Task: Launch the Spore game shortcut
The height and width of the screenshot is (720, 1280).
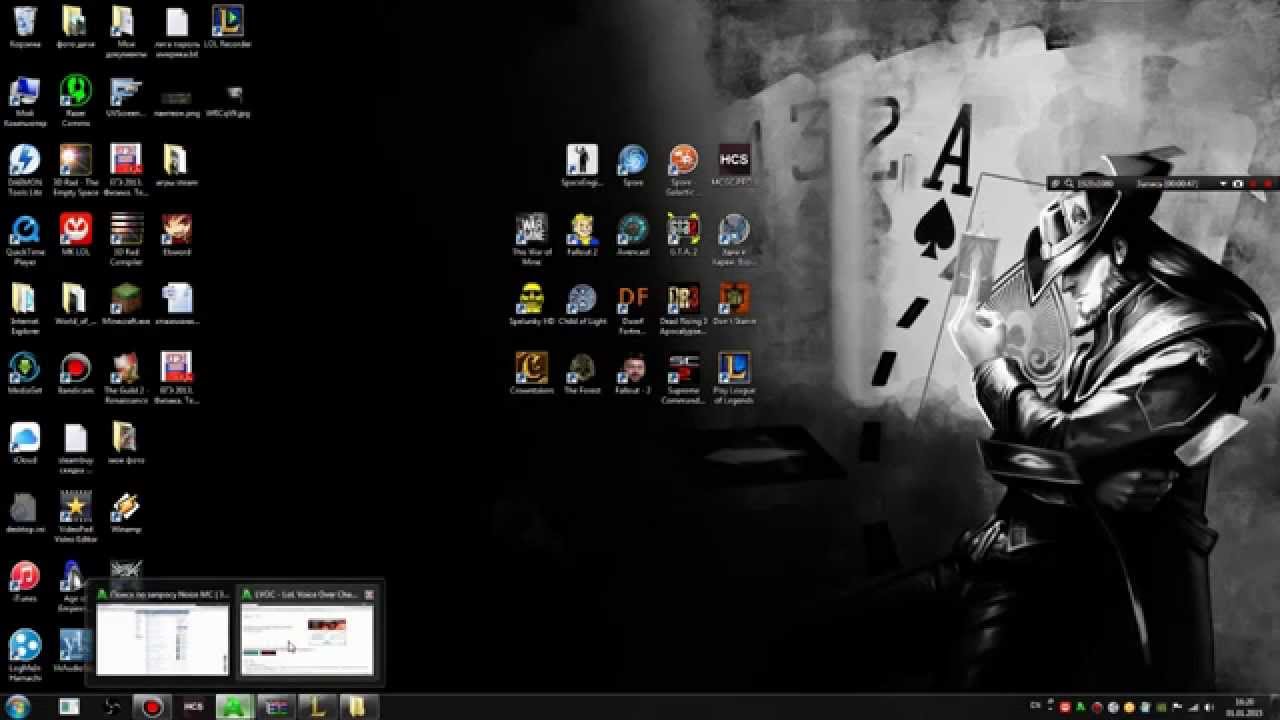Action: tap(632, 166)
